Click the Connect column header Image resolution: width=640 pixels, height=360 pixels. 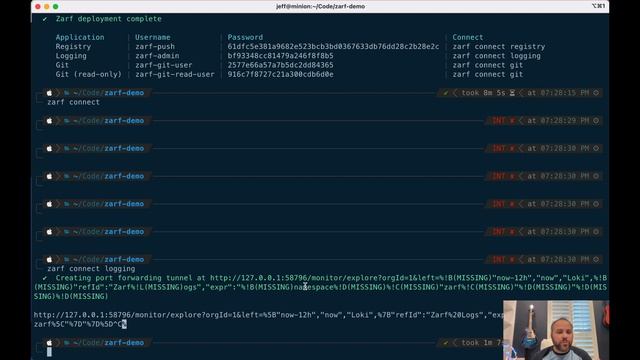click(468, 37)
